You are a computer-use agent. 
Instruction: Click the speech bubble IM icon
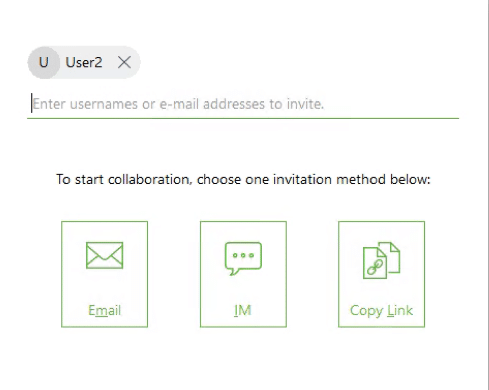pyautogui.click(x=243, y=259)
